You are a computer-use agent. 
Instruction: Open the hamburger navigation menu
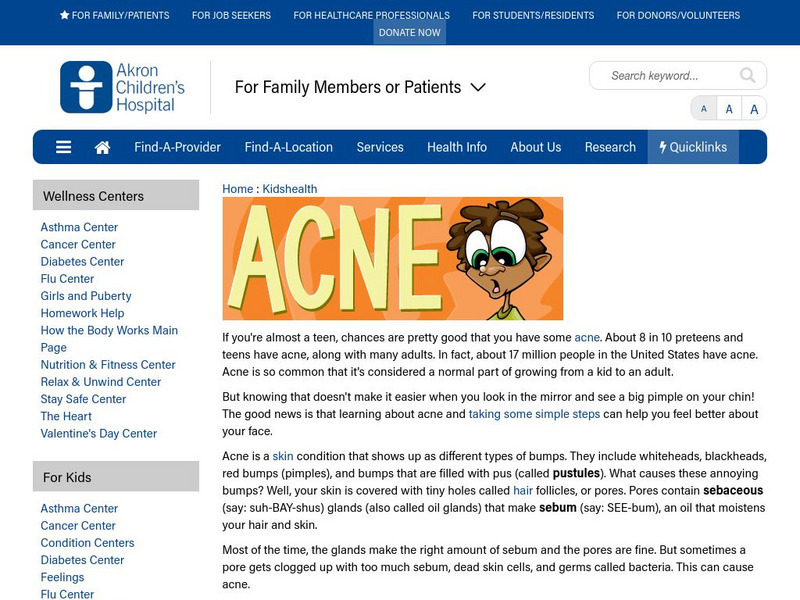click(63, 146)
